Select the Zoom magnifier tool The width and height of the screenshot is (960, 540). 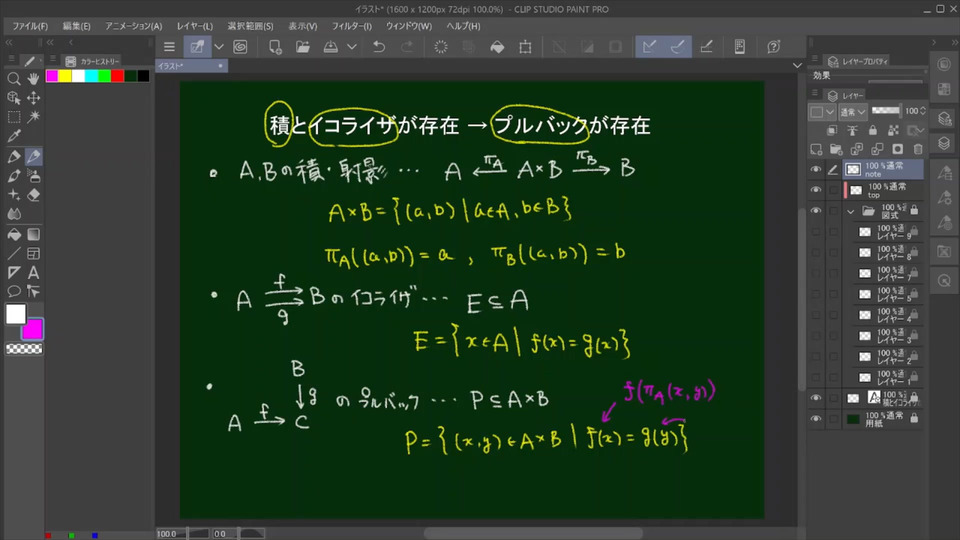13,78
